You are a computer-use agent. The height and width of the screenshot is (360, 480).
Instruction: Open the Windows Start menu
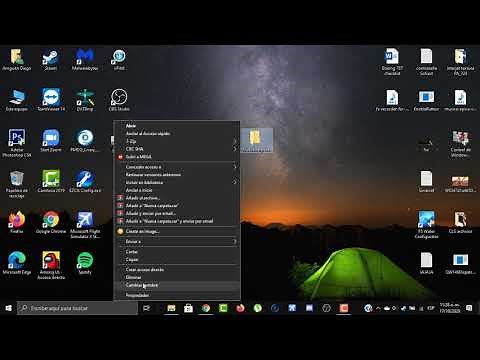click(x=9, y=308)
